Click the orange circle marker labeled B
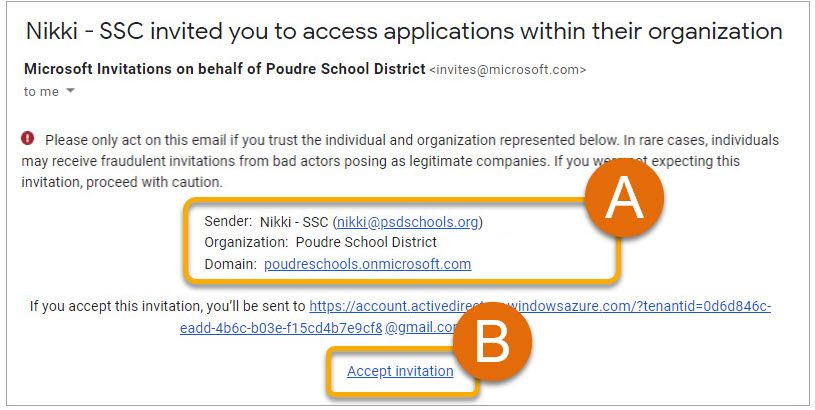 tap(492, 341)
